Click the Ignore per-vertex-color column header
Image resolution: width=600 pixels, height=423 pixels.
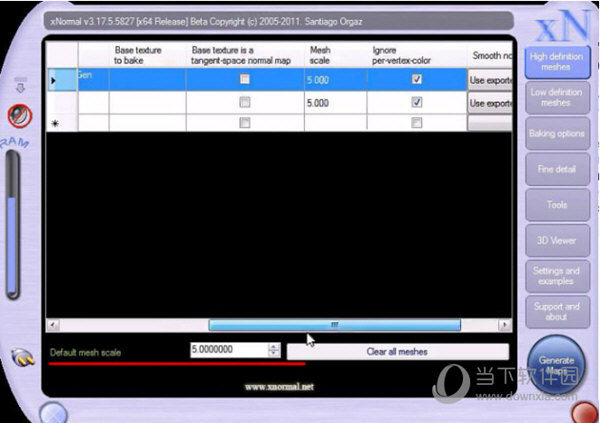(x=417, y=55)
